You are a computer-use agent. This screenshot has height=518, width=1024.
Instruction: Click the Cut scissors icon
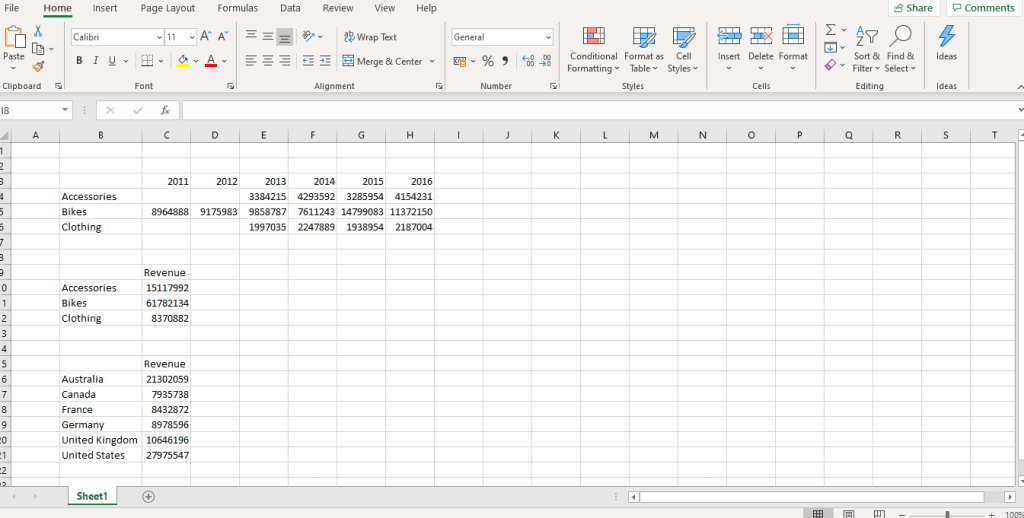tap(38, 32)
